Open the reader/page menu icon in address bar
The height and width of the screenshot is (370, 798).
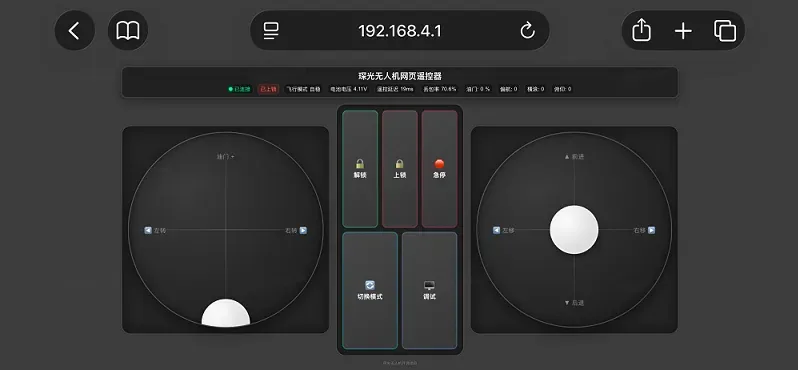271,31
